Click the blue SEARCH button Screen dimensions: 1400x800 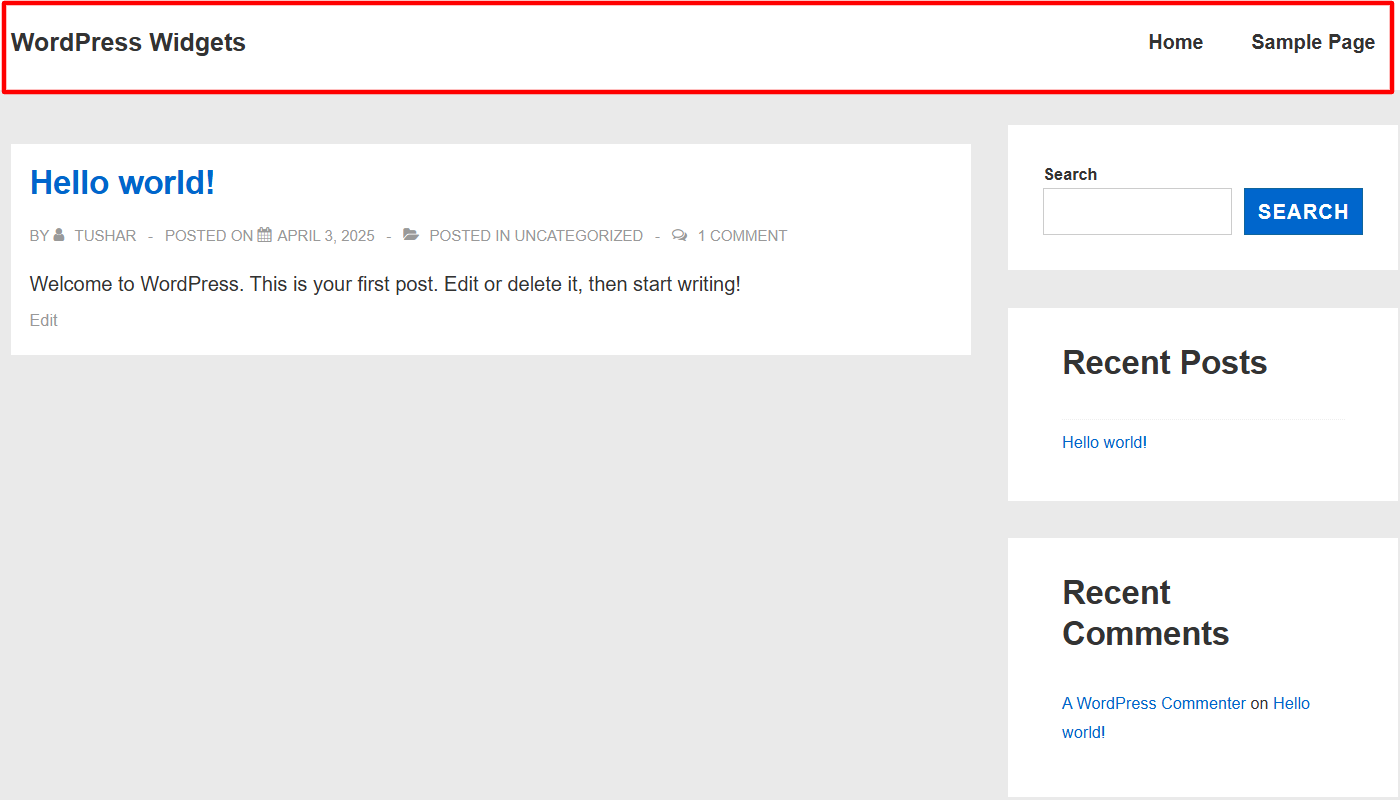click(1303, 211)
